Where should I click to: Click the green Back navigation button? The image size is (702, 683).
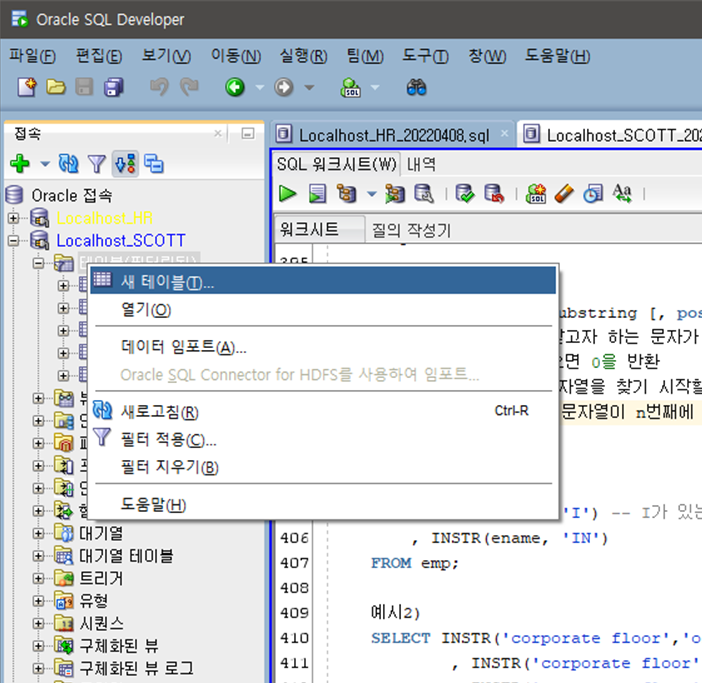(235, 87)
